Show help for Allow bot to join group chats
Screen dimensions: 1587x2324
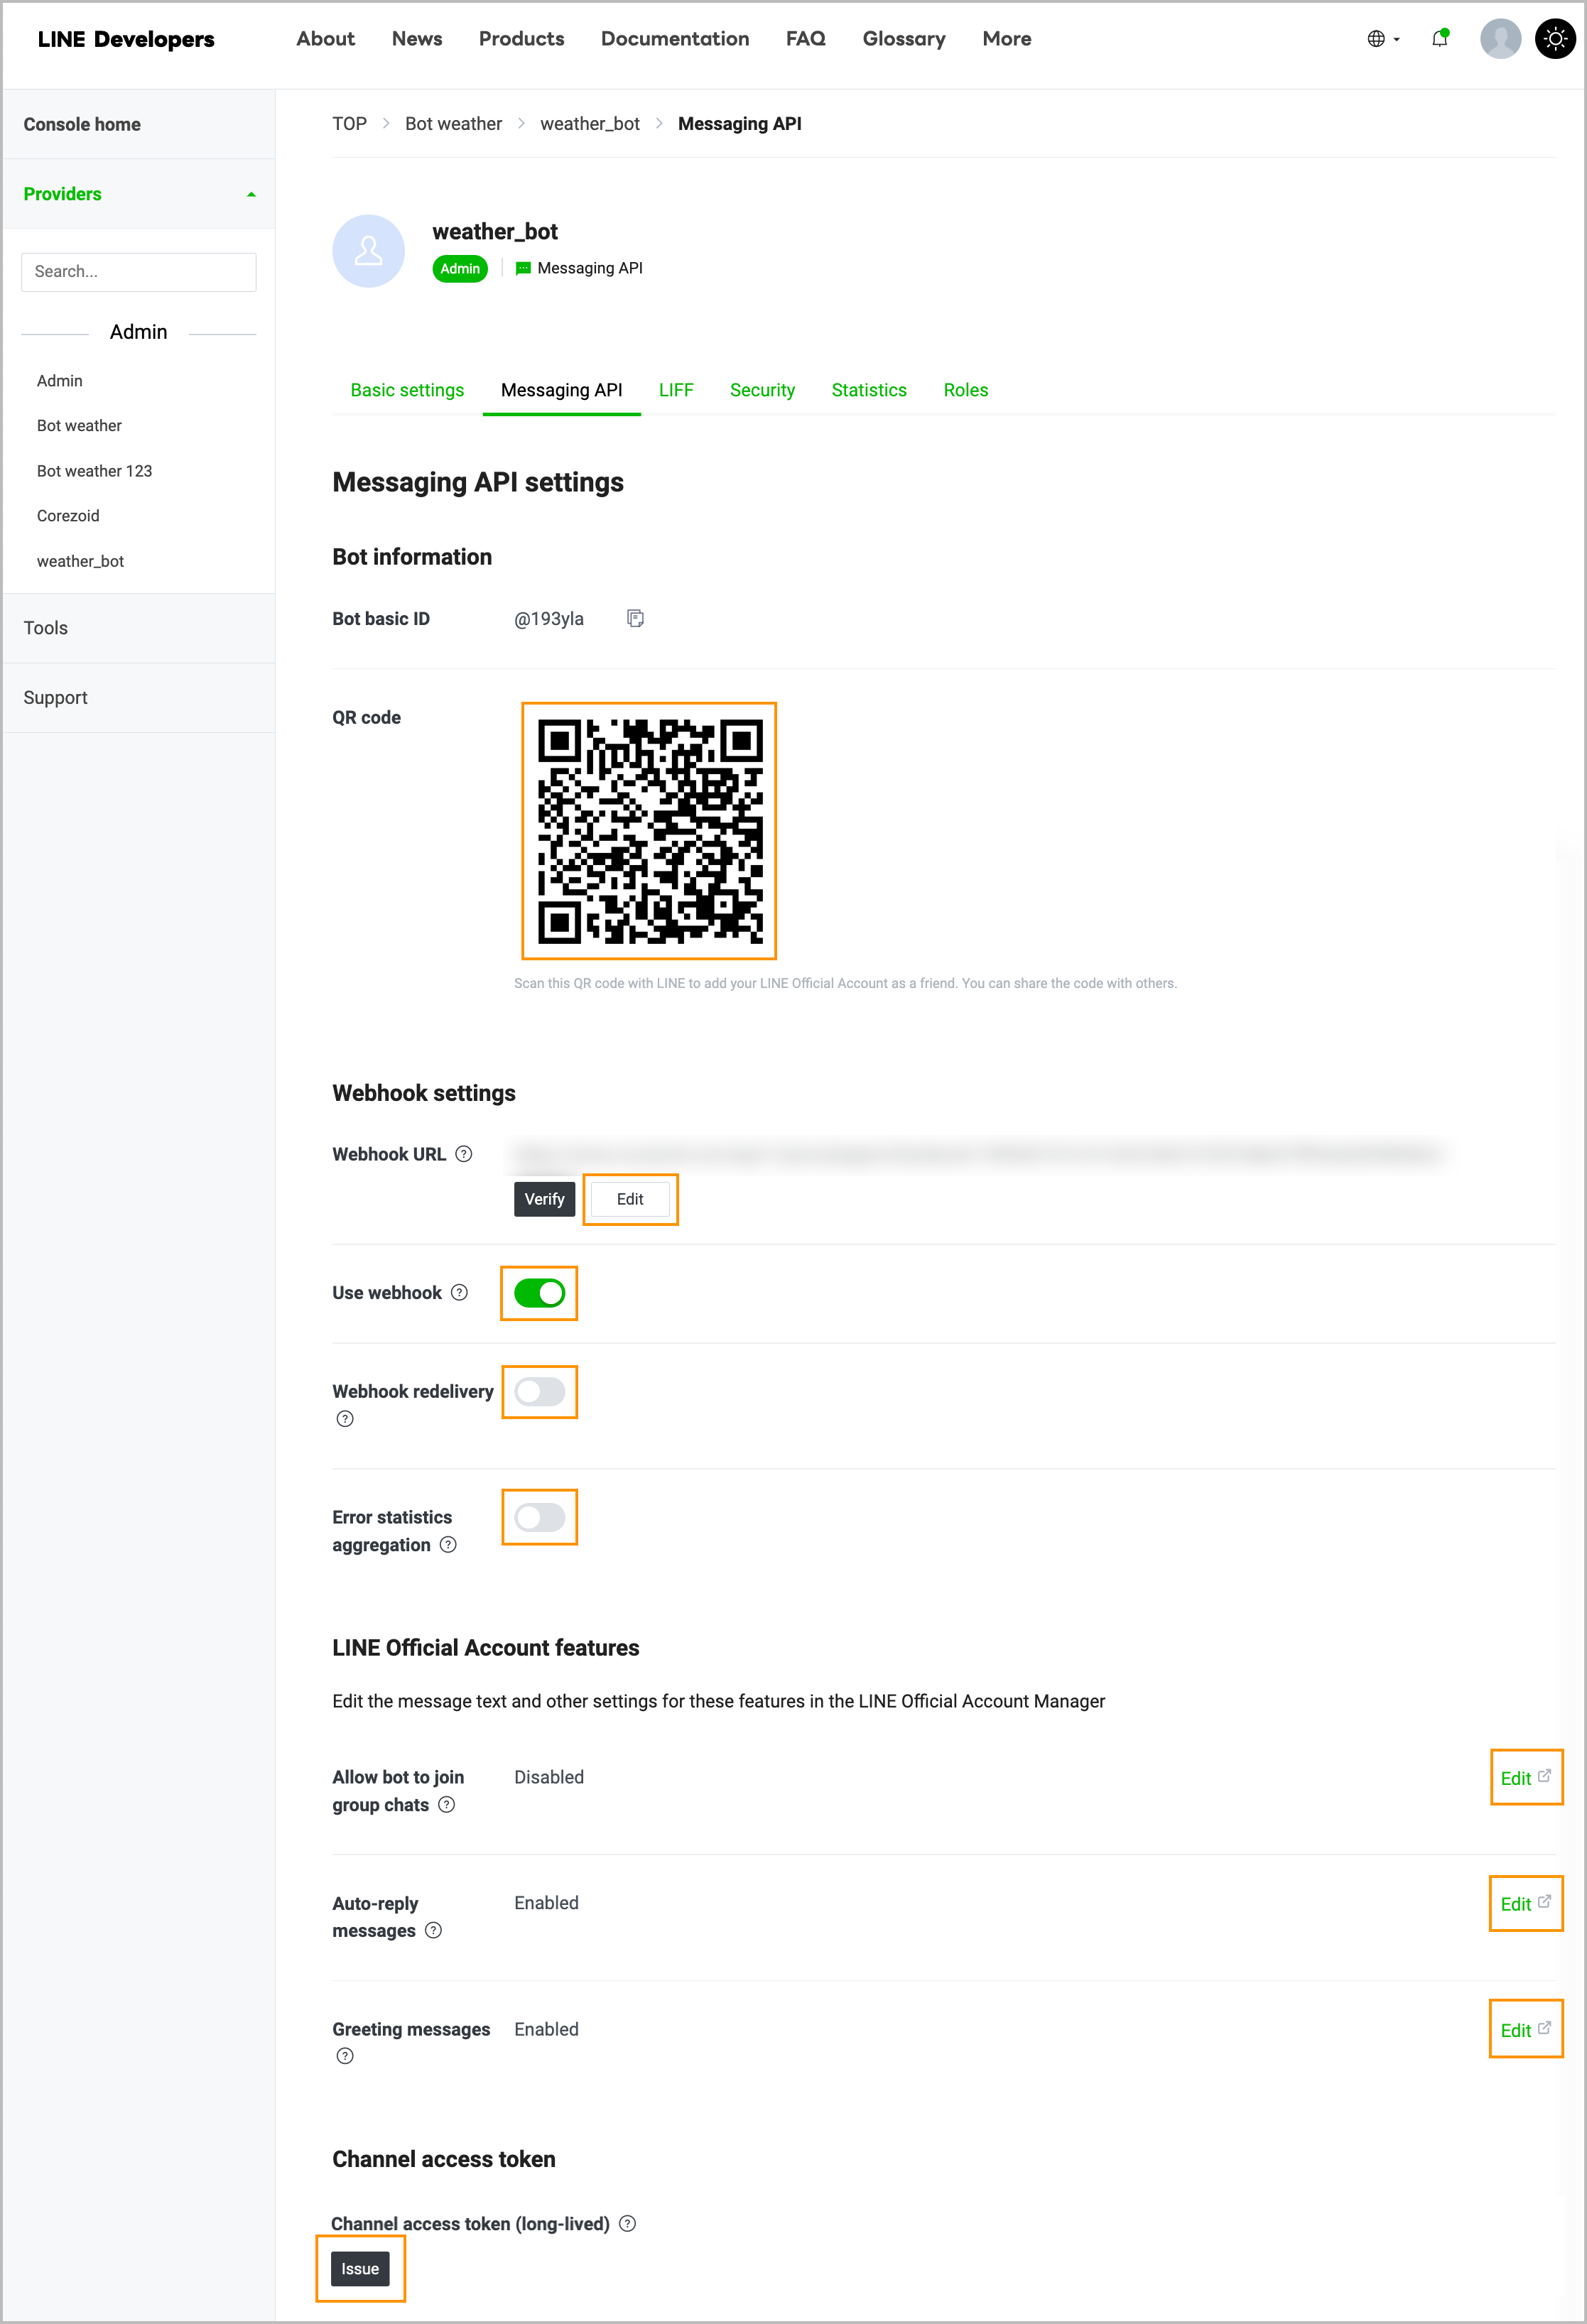447,1804
